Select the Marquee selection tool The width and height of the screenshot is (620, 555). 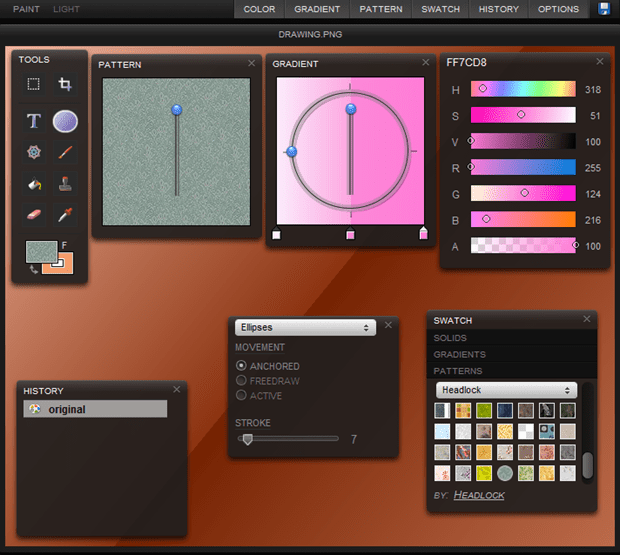pos(33,85)
